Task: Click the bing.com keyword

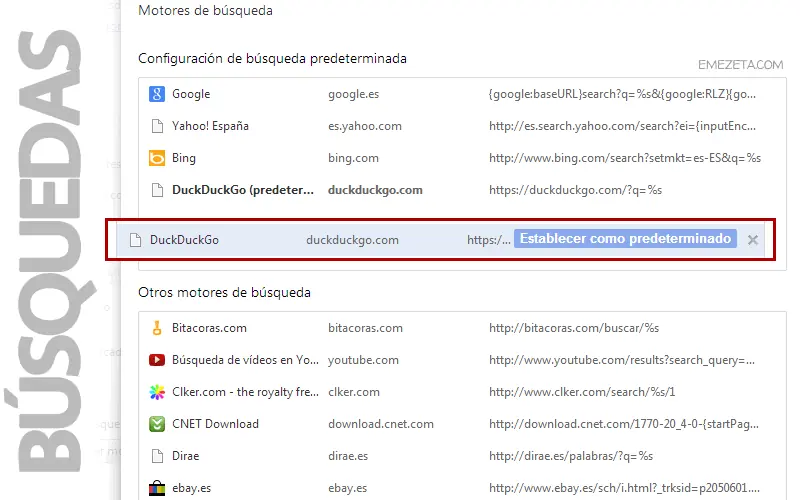Action: click(x=354, y=158)
